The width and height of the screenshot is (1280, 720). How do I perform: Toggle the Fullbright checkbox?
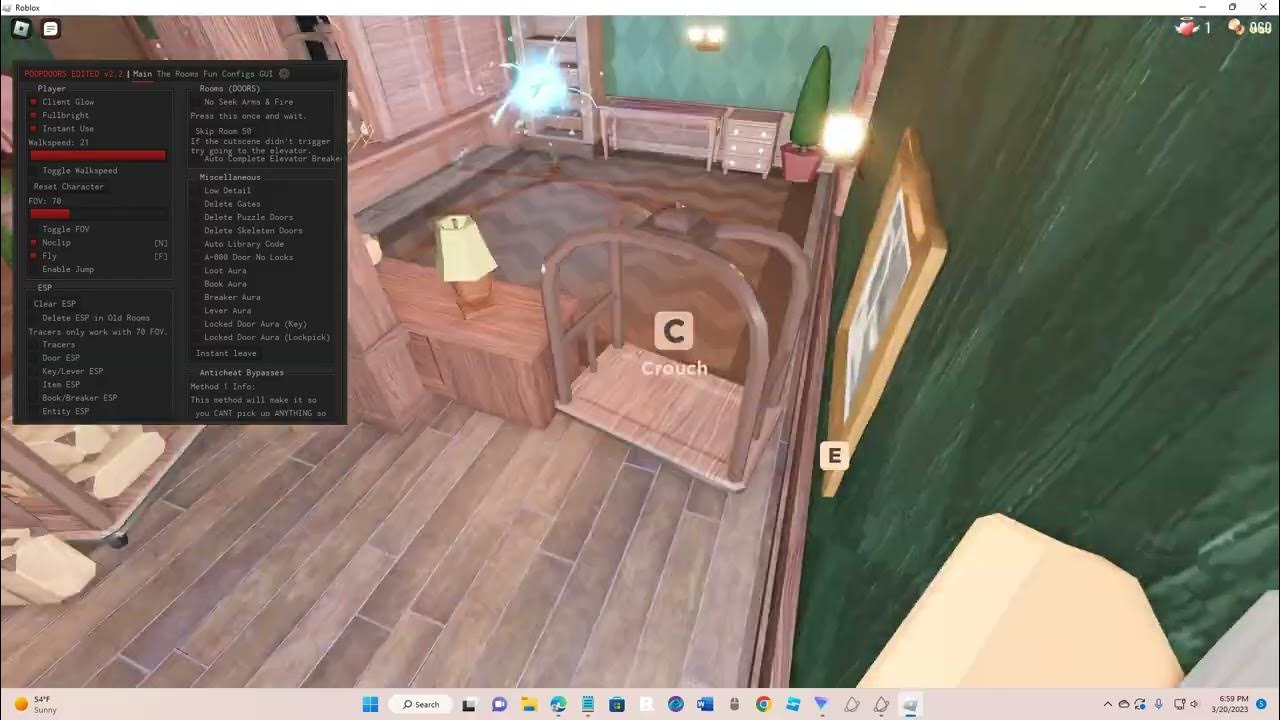(34, 115)
